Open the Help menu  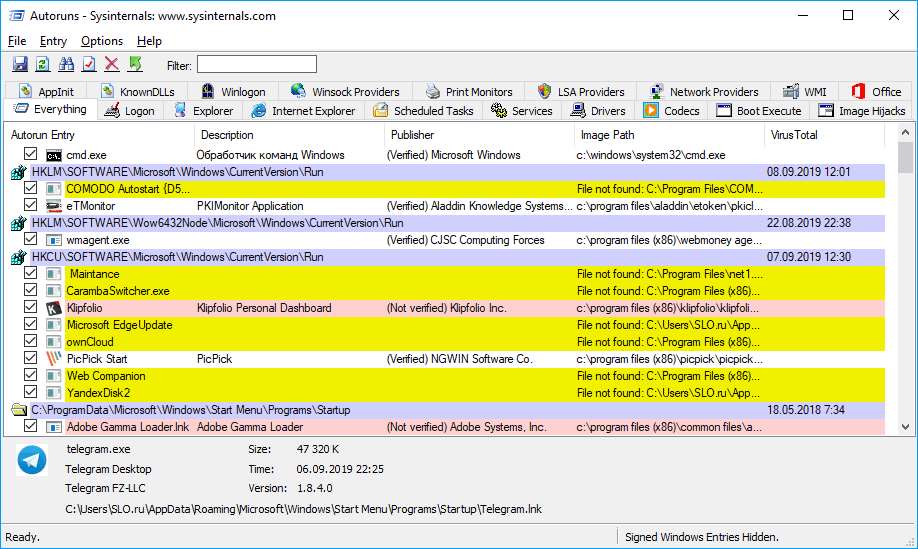pyautogui.click(x=149, y=41)
